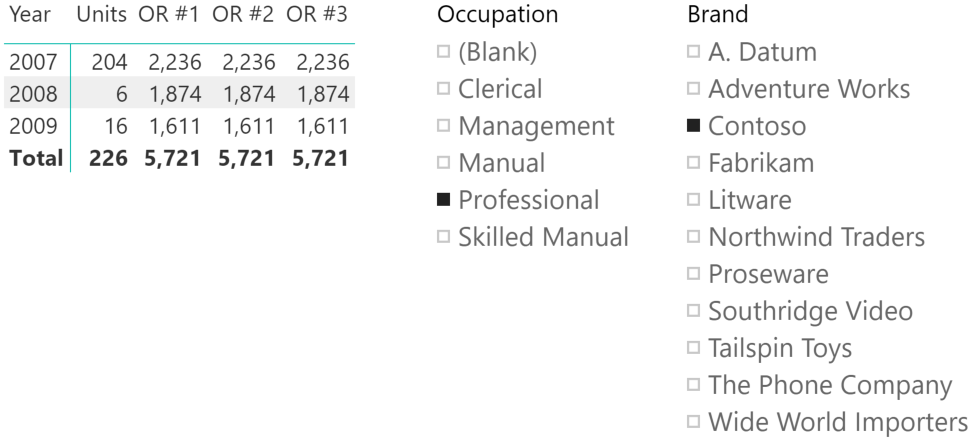Toggle the Adventure Works brand filter
This screenshot has width=975, height=440.
[x=693, y=88]
